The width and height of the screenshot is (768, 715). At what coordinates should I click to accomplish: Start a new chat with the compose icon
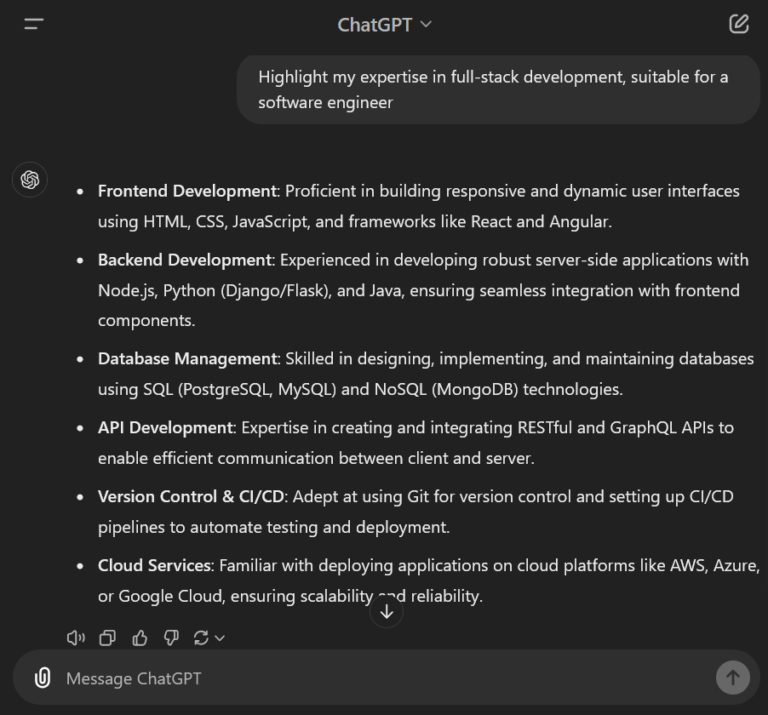tap(739, 24)
